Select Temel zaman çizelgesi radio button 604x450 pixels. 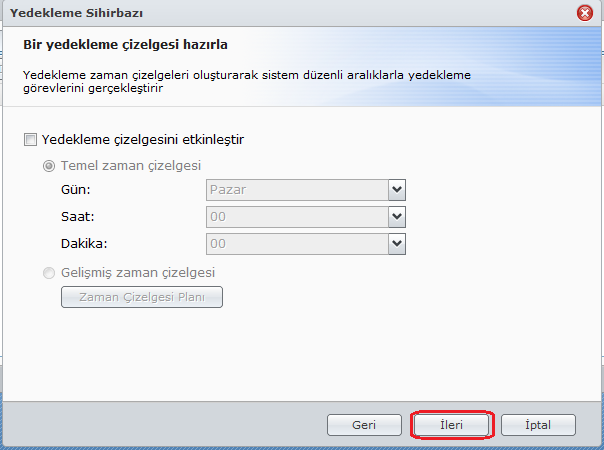click(49, 165)
